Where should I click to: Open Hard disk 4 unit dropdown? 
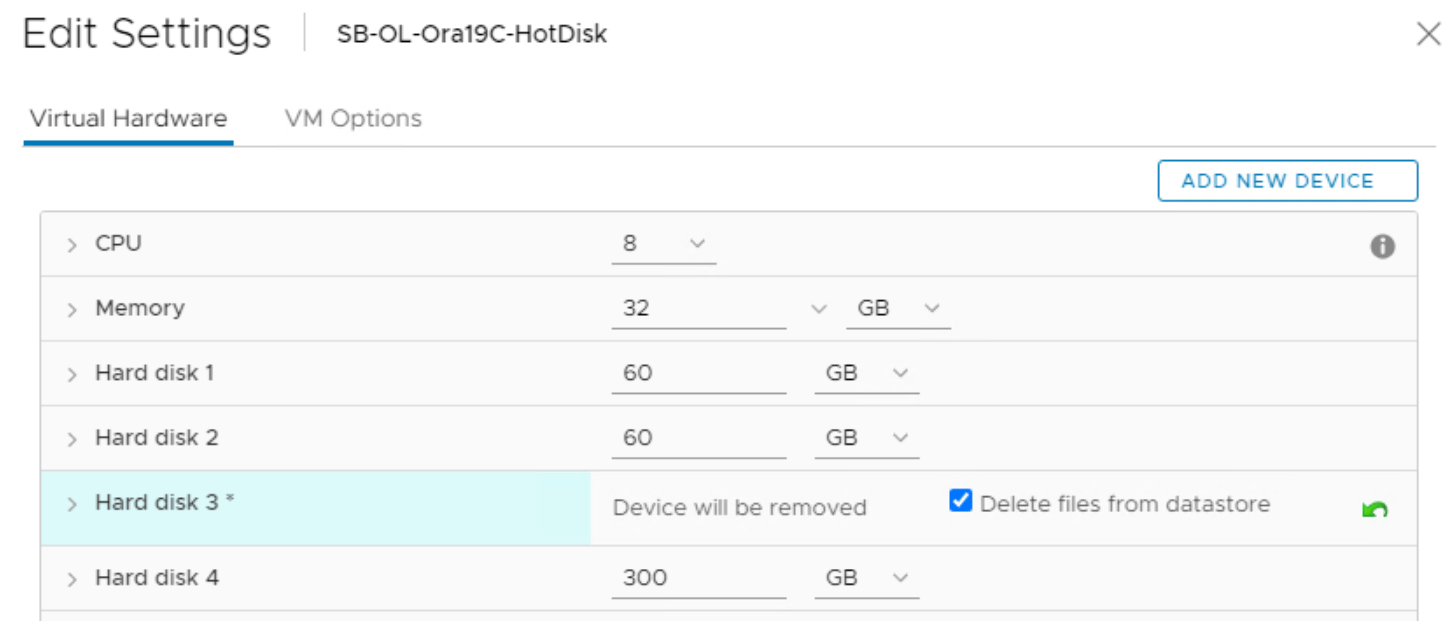[866, 578]
